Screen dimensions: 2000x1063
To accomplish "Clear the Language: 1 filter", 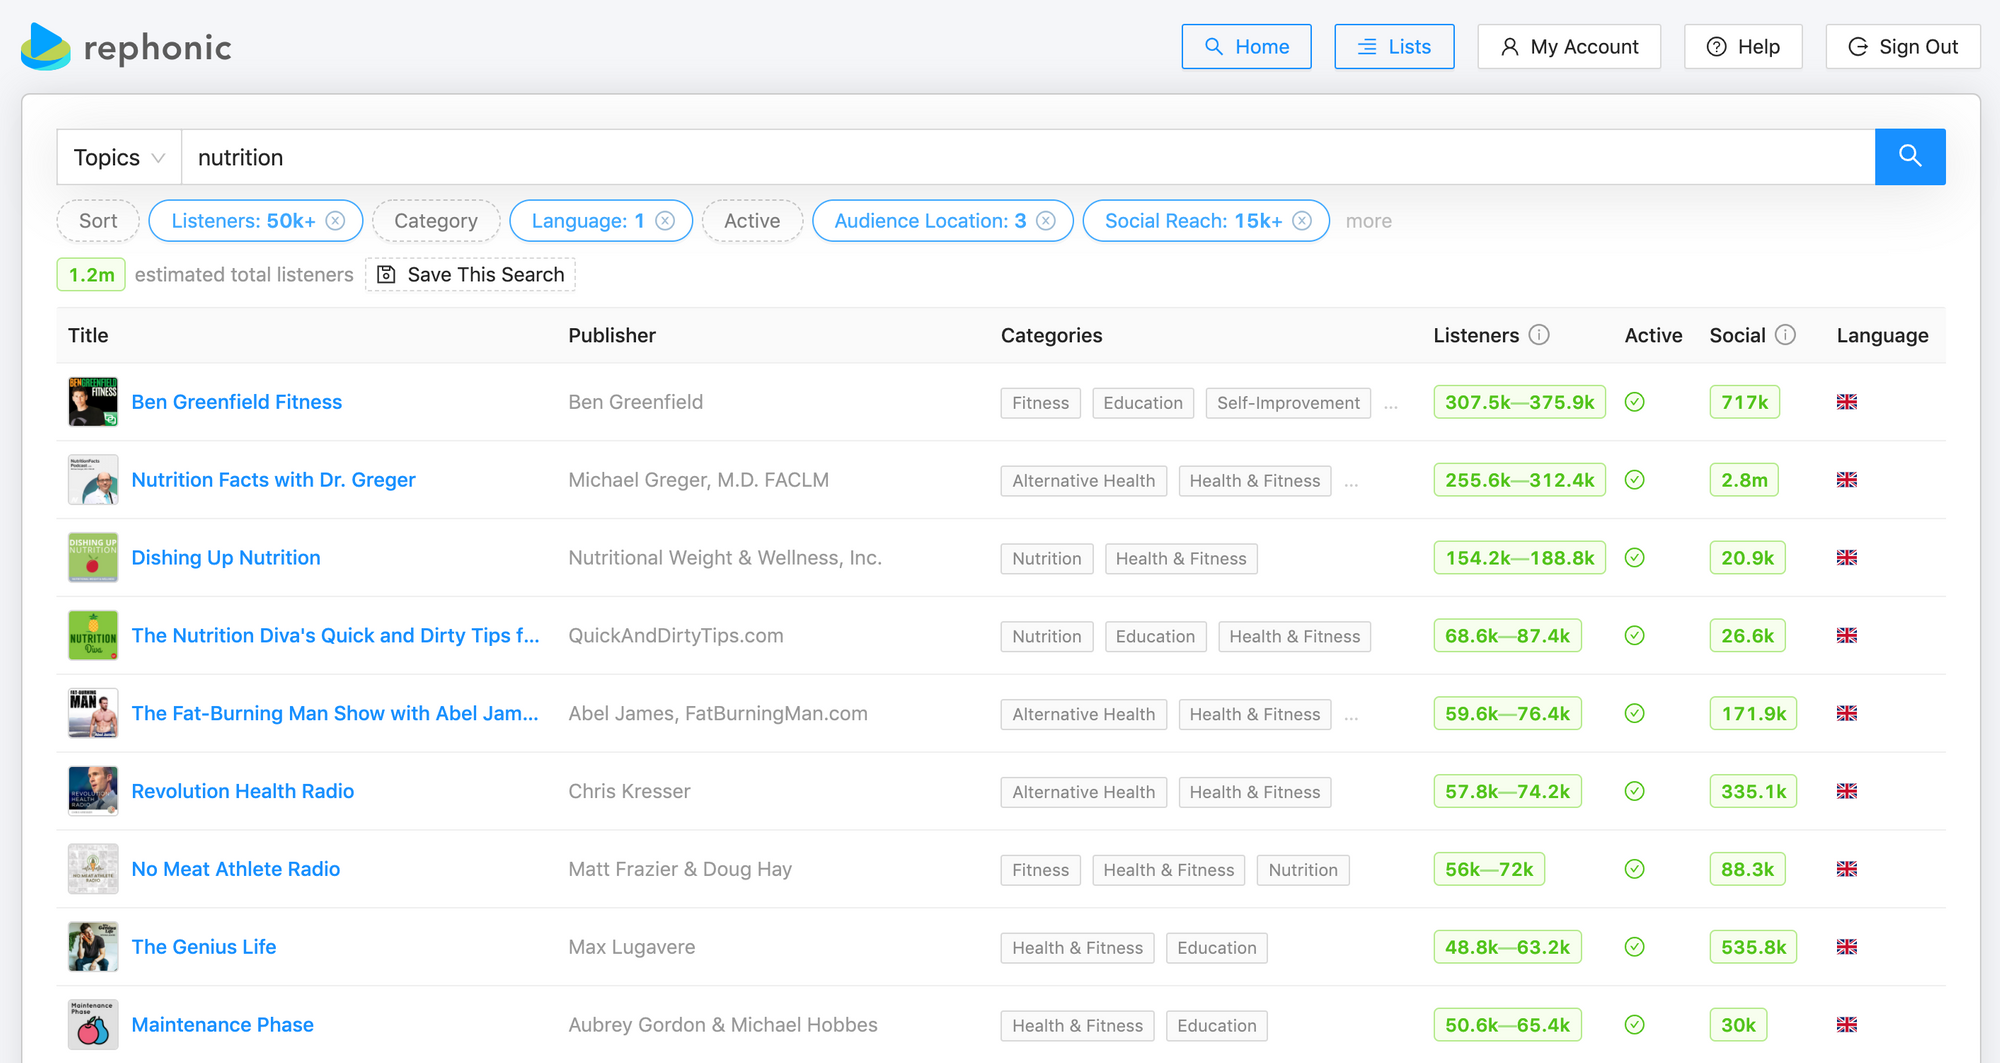I will (665, 221).
